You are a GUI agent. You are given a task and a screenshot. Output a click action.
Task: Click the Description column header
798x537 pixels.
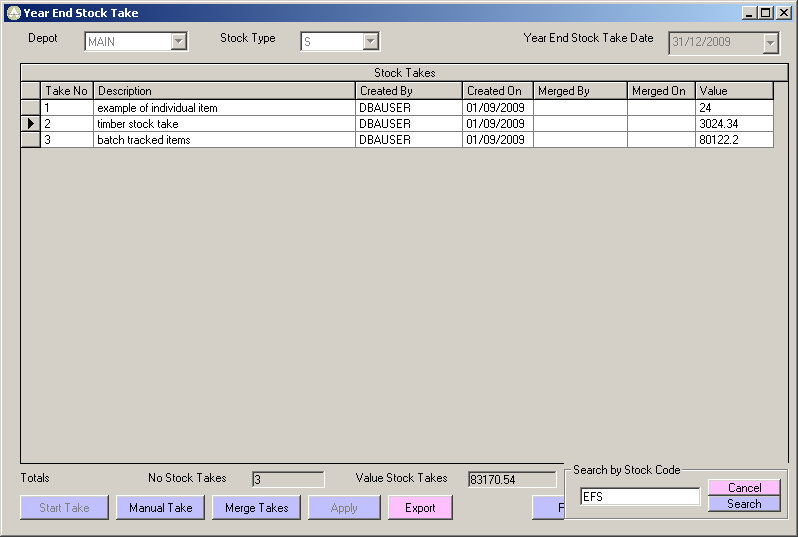point(224,91)
